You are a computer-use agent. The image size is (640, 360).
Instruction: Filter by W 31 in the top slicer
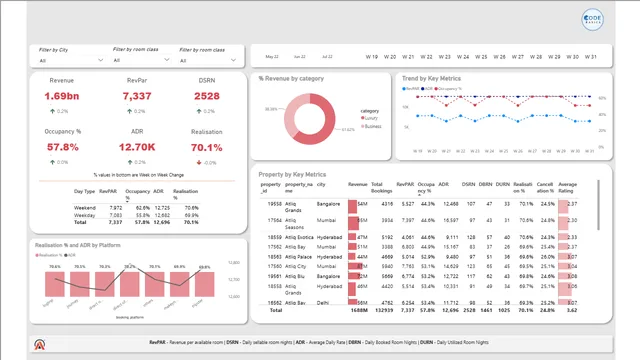591,57
